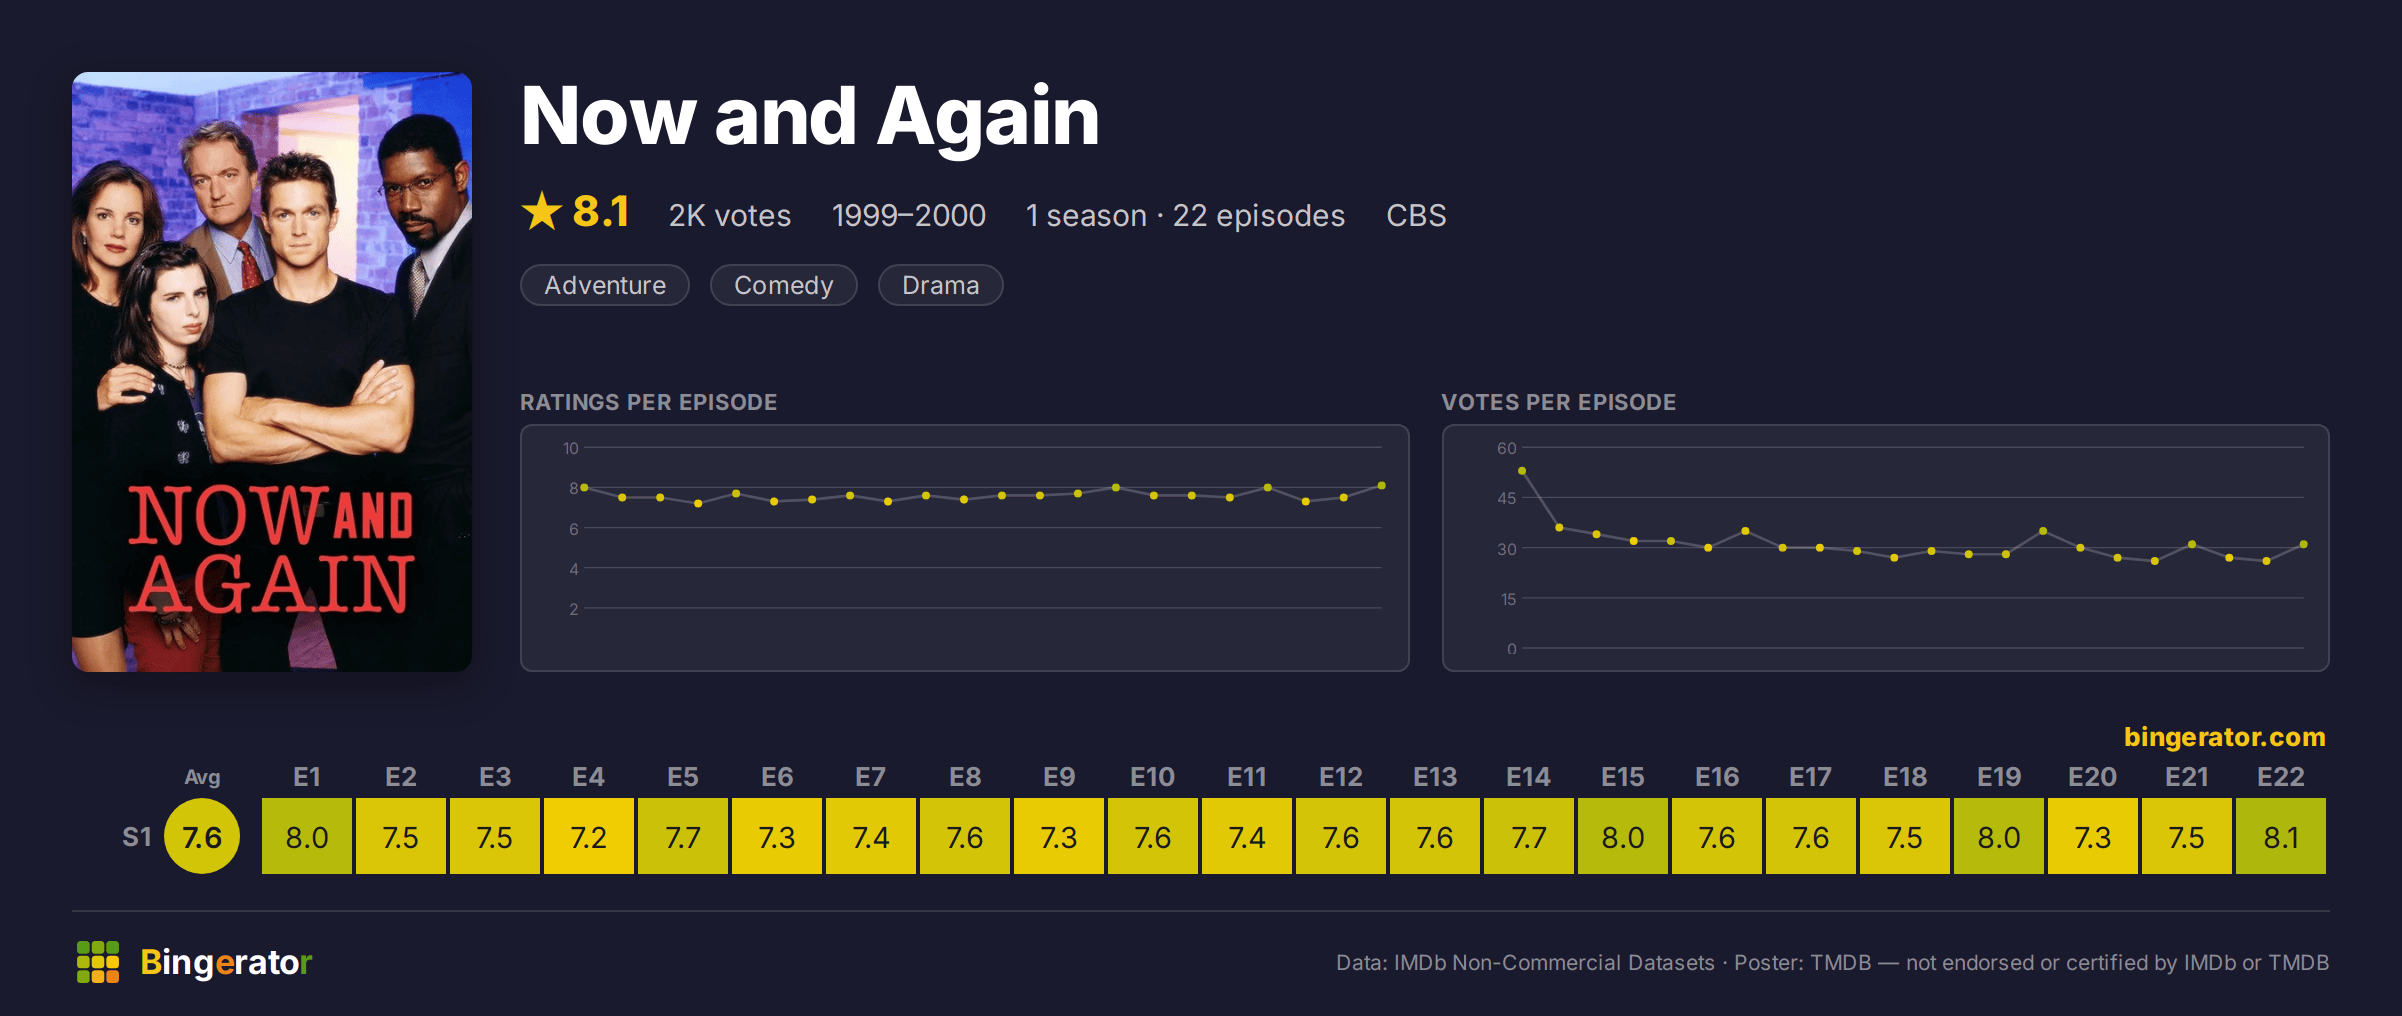Visit the bingerator.com link
The image size is (2402, 1016).
click(2225, 737)
